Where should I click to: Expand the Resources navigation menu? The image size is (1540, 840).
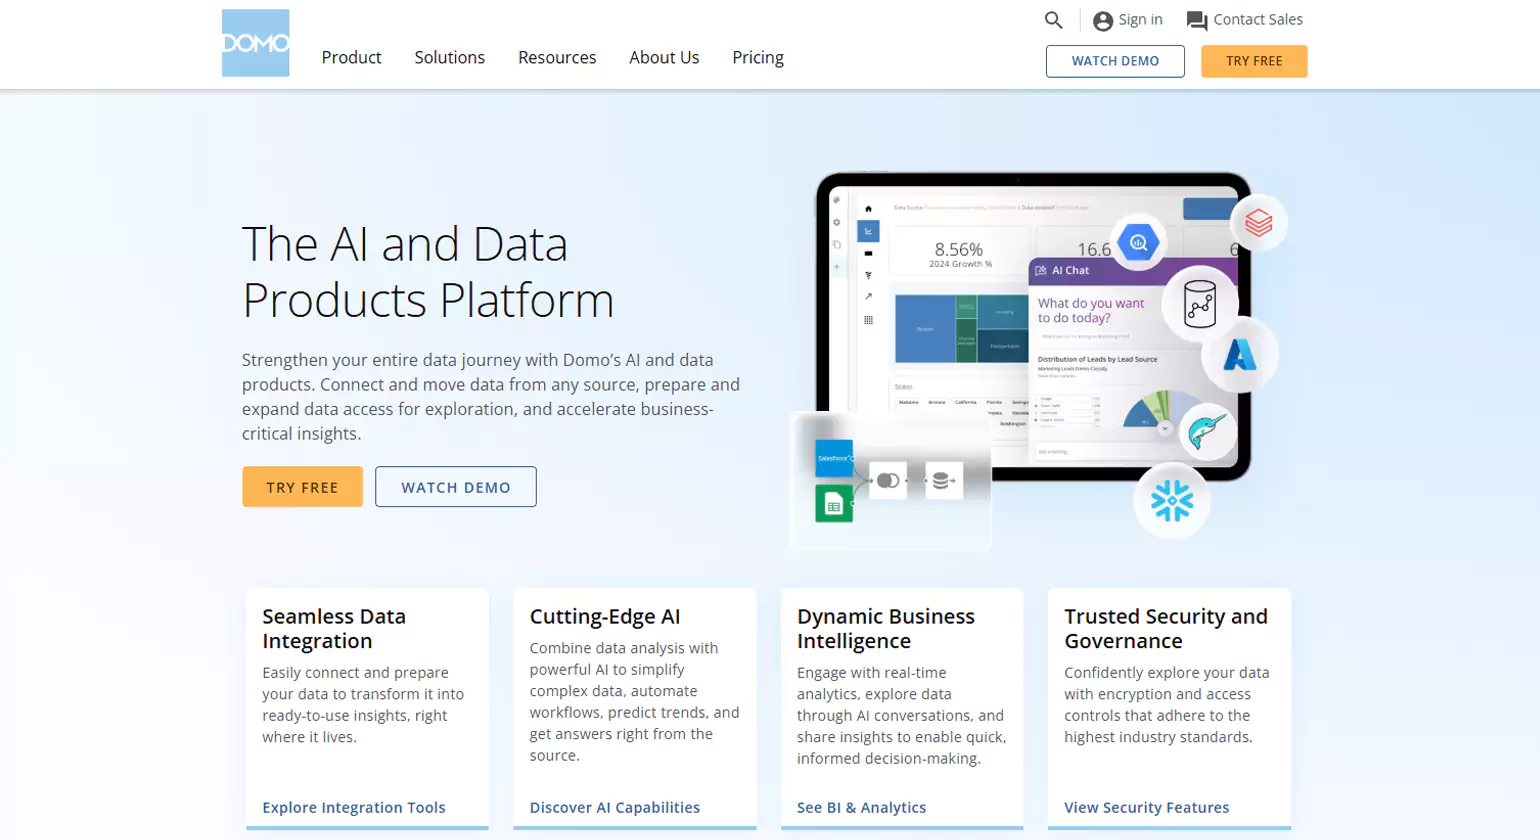pyautogui.click(x=557, y=58)
